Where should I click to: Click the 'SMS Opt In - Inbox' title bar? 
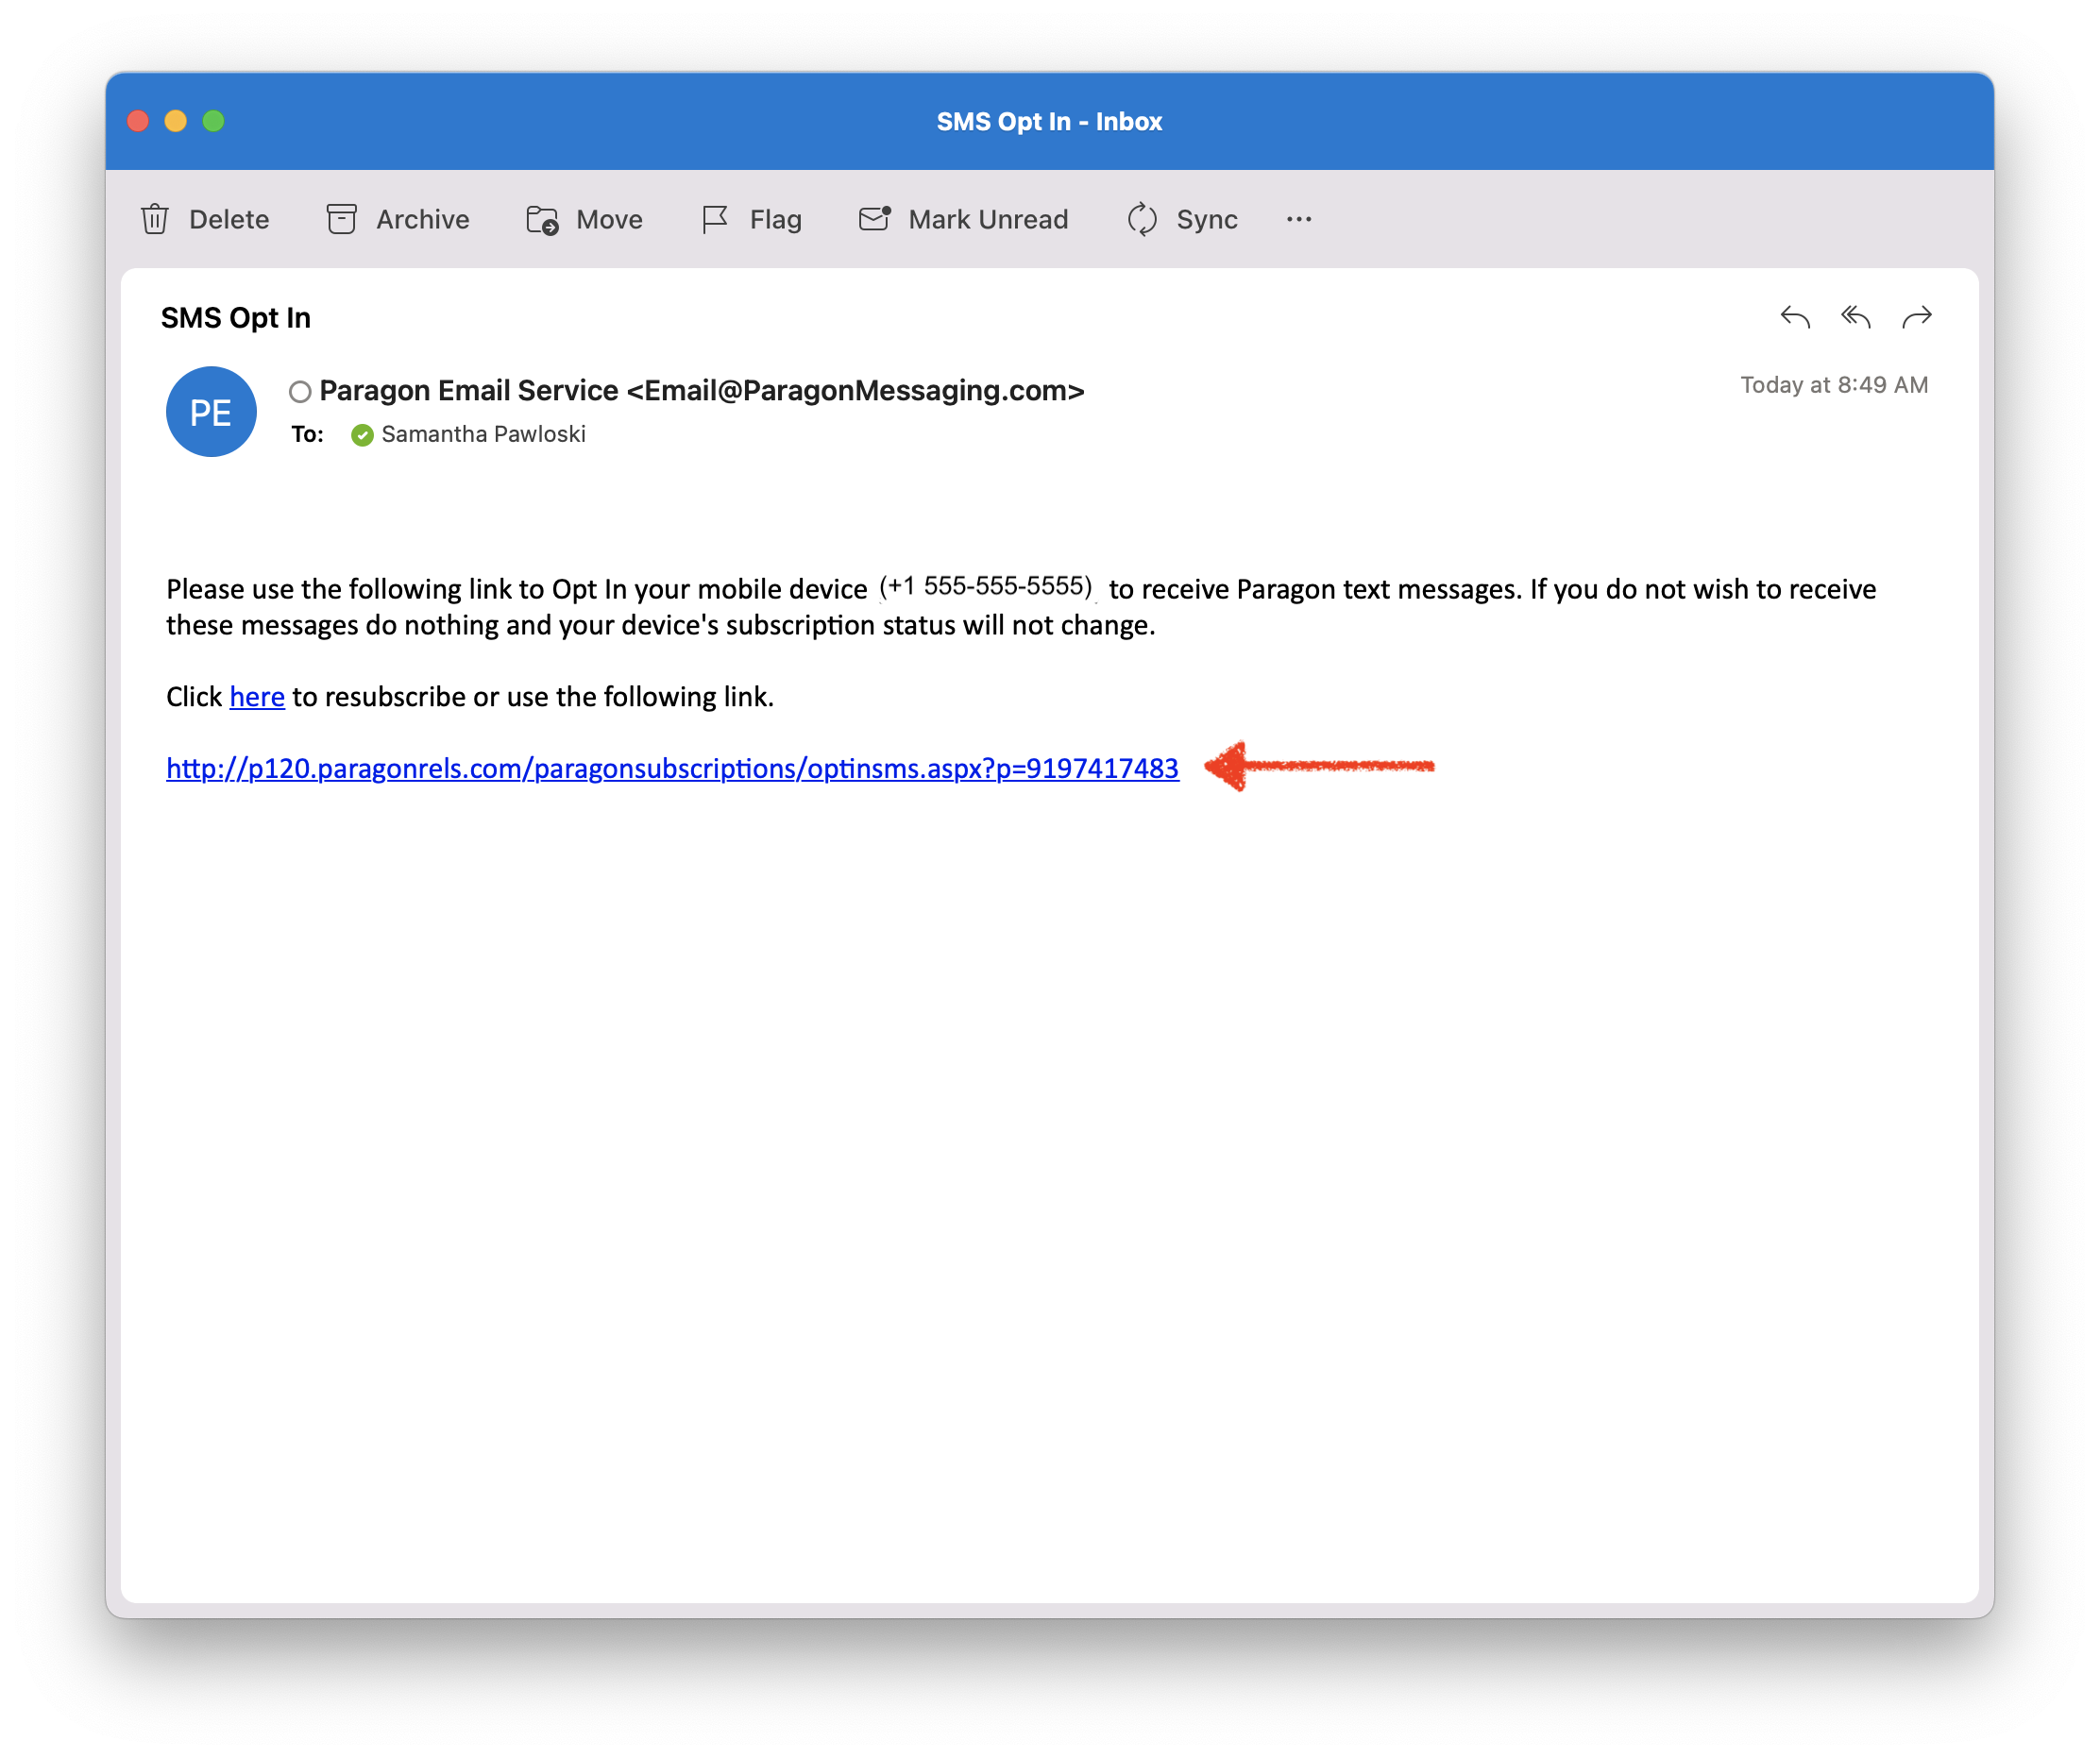tap(1049, 121)
